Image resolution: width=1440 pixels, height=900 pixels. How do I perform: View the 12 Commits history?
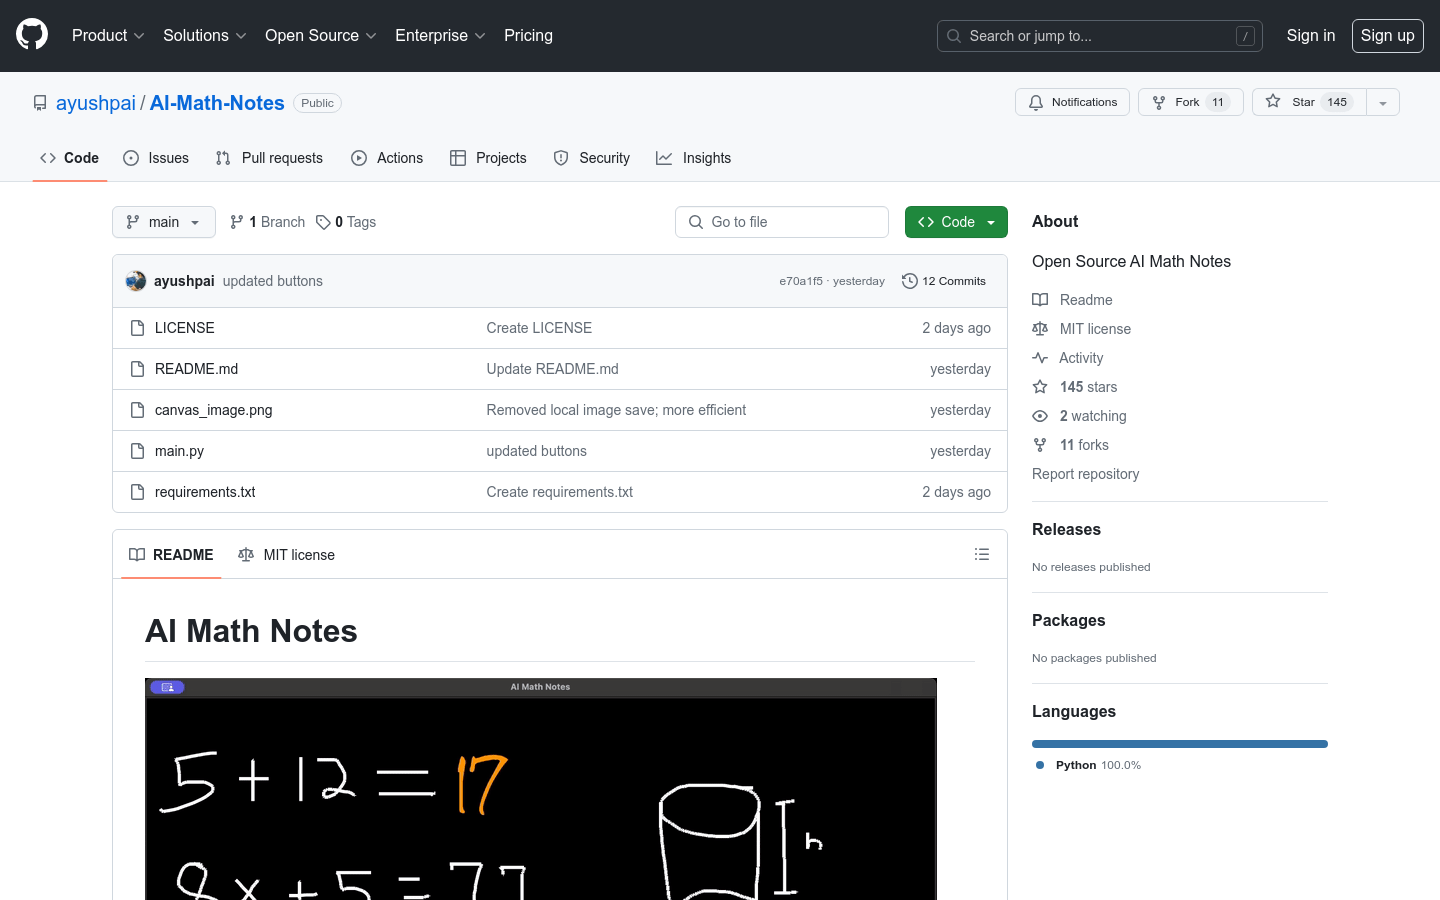coord(944,281)
